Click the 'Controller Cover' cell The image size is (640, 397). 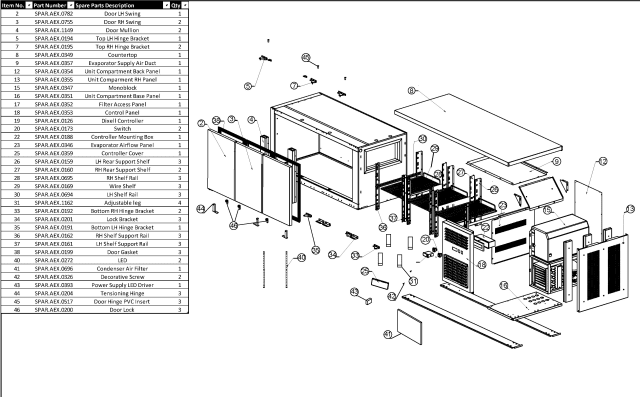click(x=122, y=153)
